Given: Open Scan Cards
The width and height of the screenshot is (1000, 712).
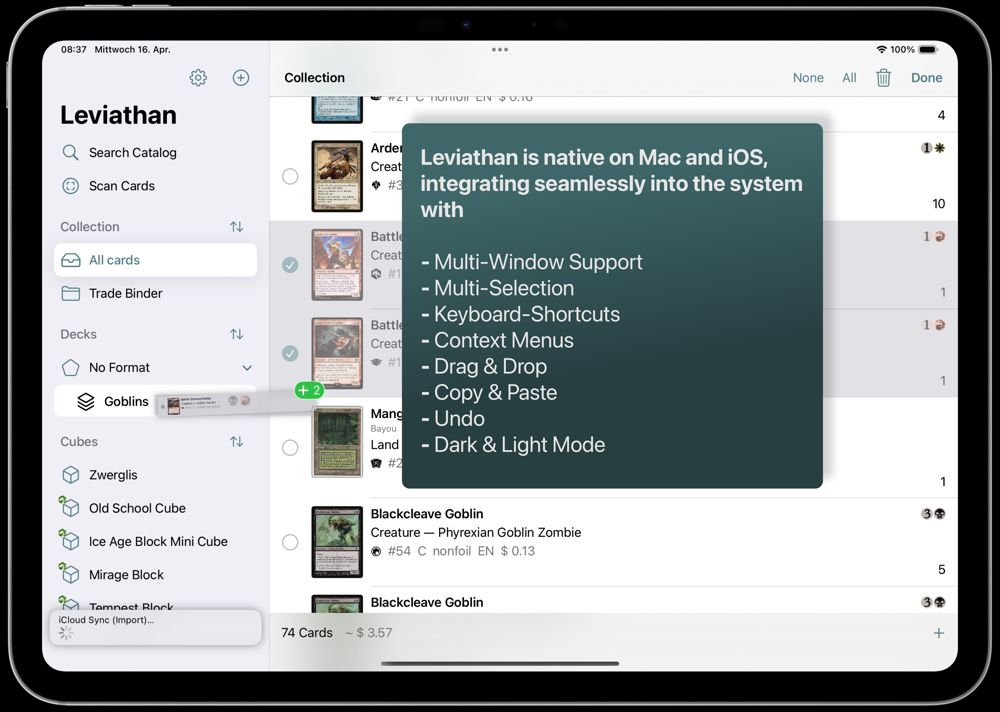Looking at the screenshot, I should [121, 186].
